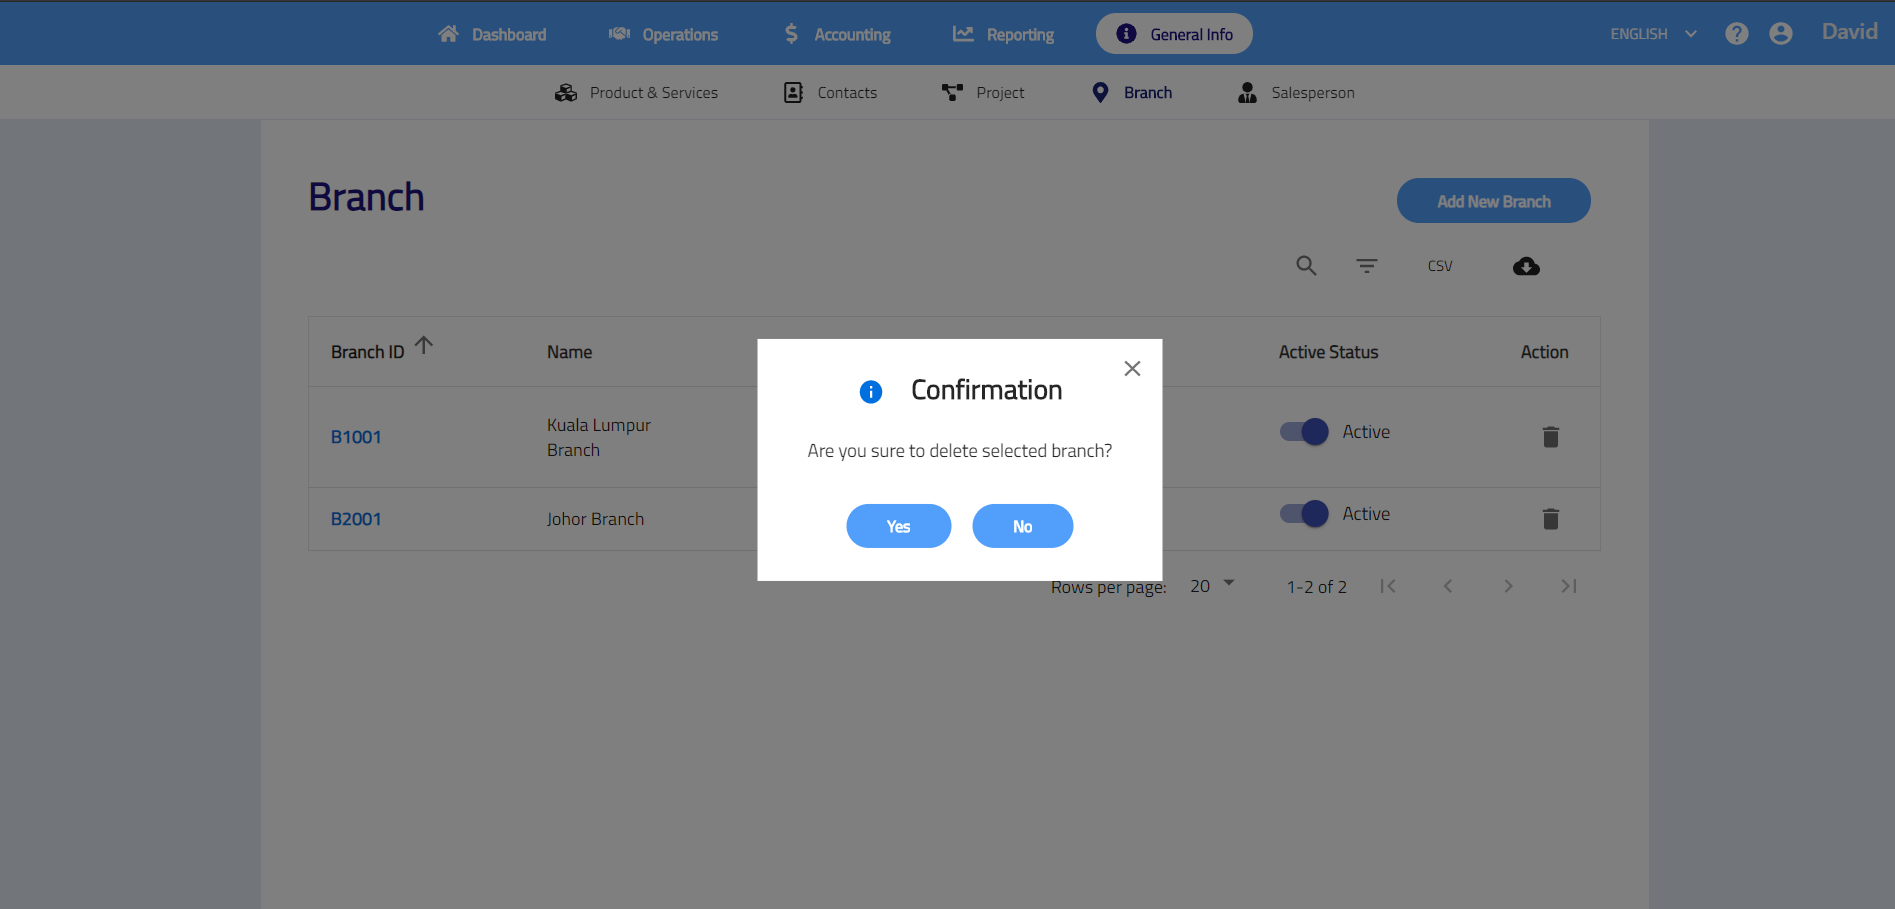Screen dimensions: 1895x909
Task: Delete branch B1001 via trash icon
Action: tap(1550, 437)
